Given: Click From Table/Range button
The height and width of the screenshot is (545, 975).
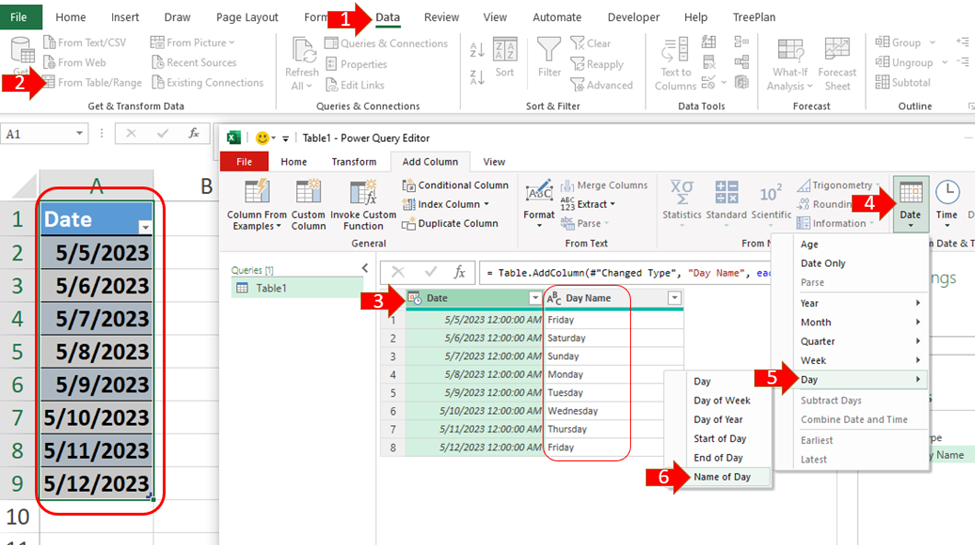Looking at the screenshot, I should click(93, 82).
